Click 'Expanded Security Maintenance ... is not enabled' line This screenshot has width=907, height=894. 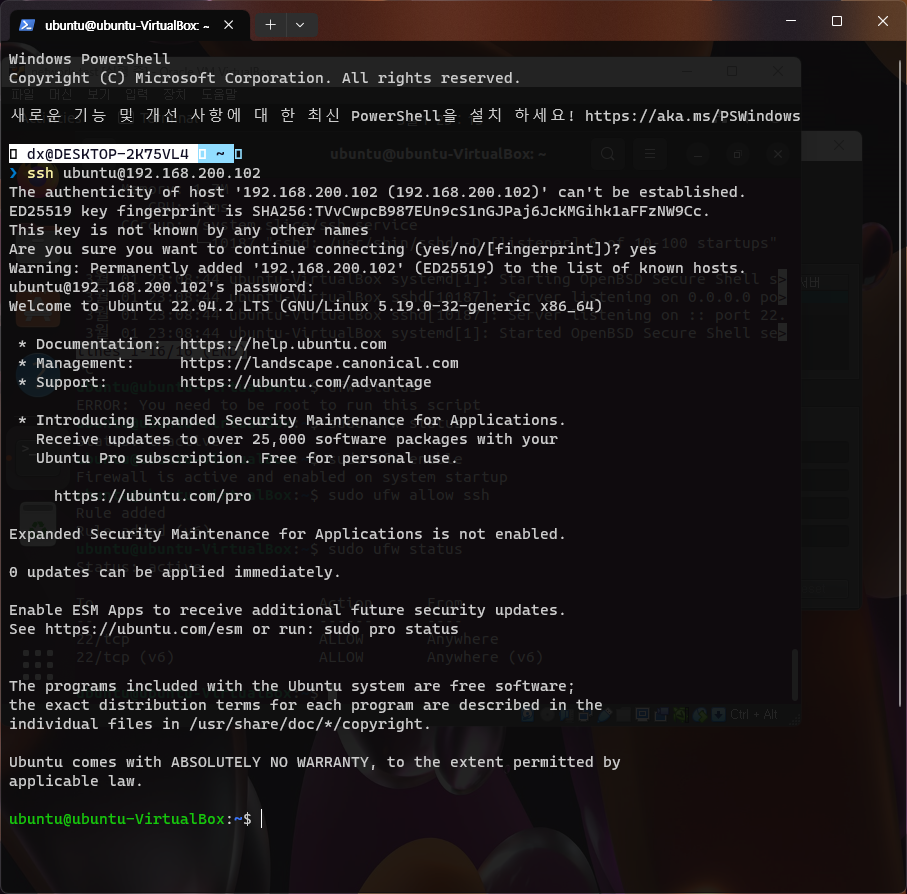287,534
